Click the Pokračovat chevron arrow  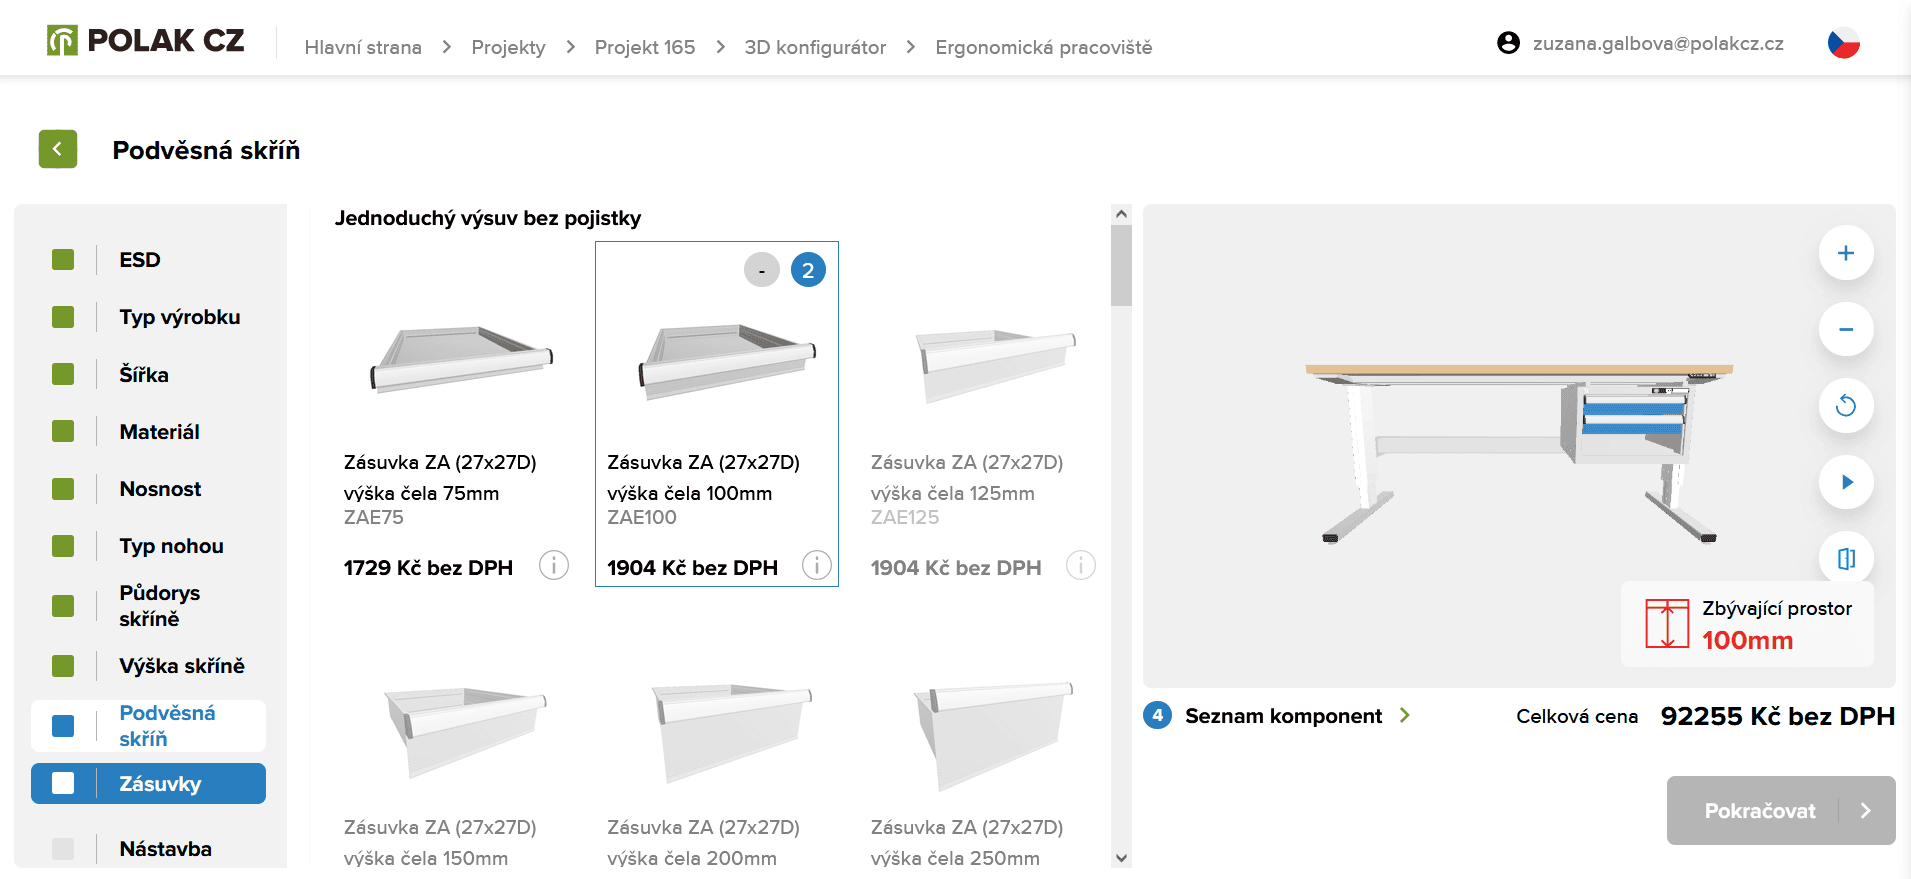click(1866, 811)
